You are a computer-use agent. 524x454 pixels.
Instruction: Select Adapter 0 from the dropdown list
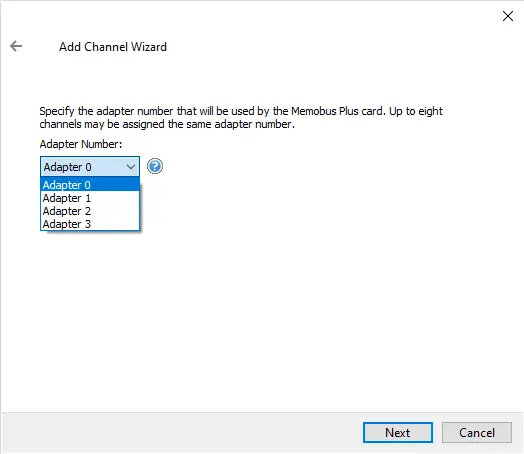(x=90, y=185)
